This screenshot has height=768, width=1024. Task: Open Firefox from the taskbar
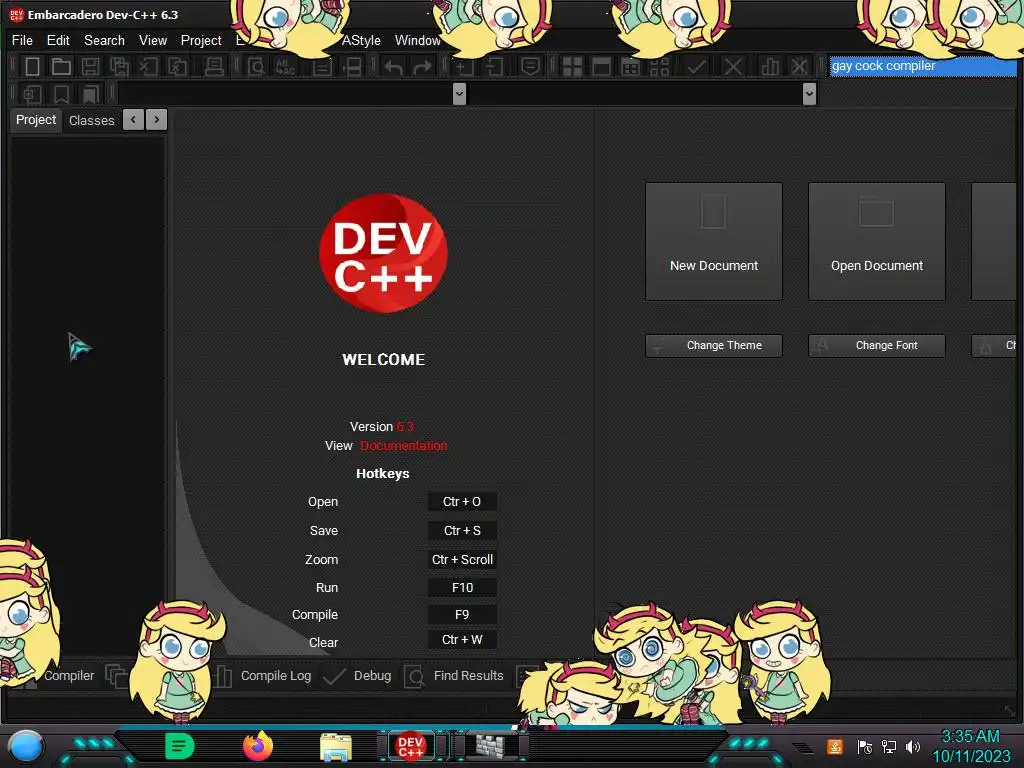(x=258, y=746)
